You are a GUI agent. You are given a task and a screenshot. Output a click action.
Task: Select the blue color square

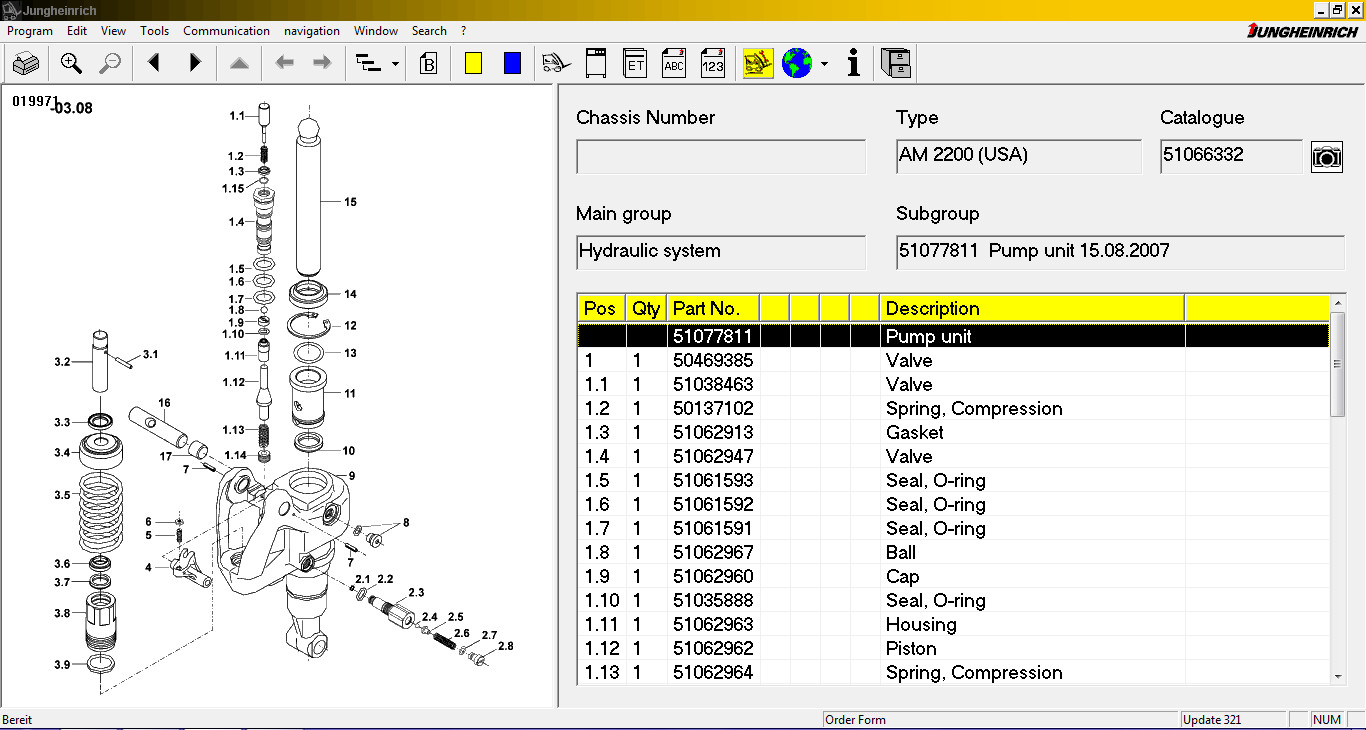[512, 64]
